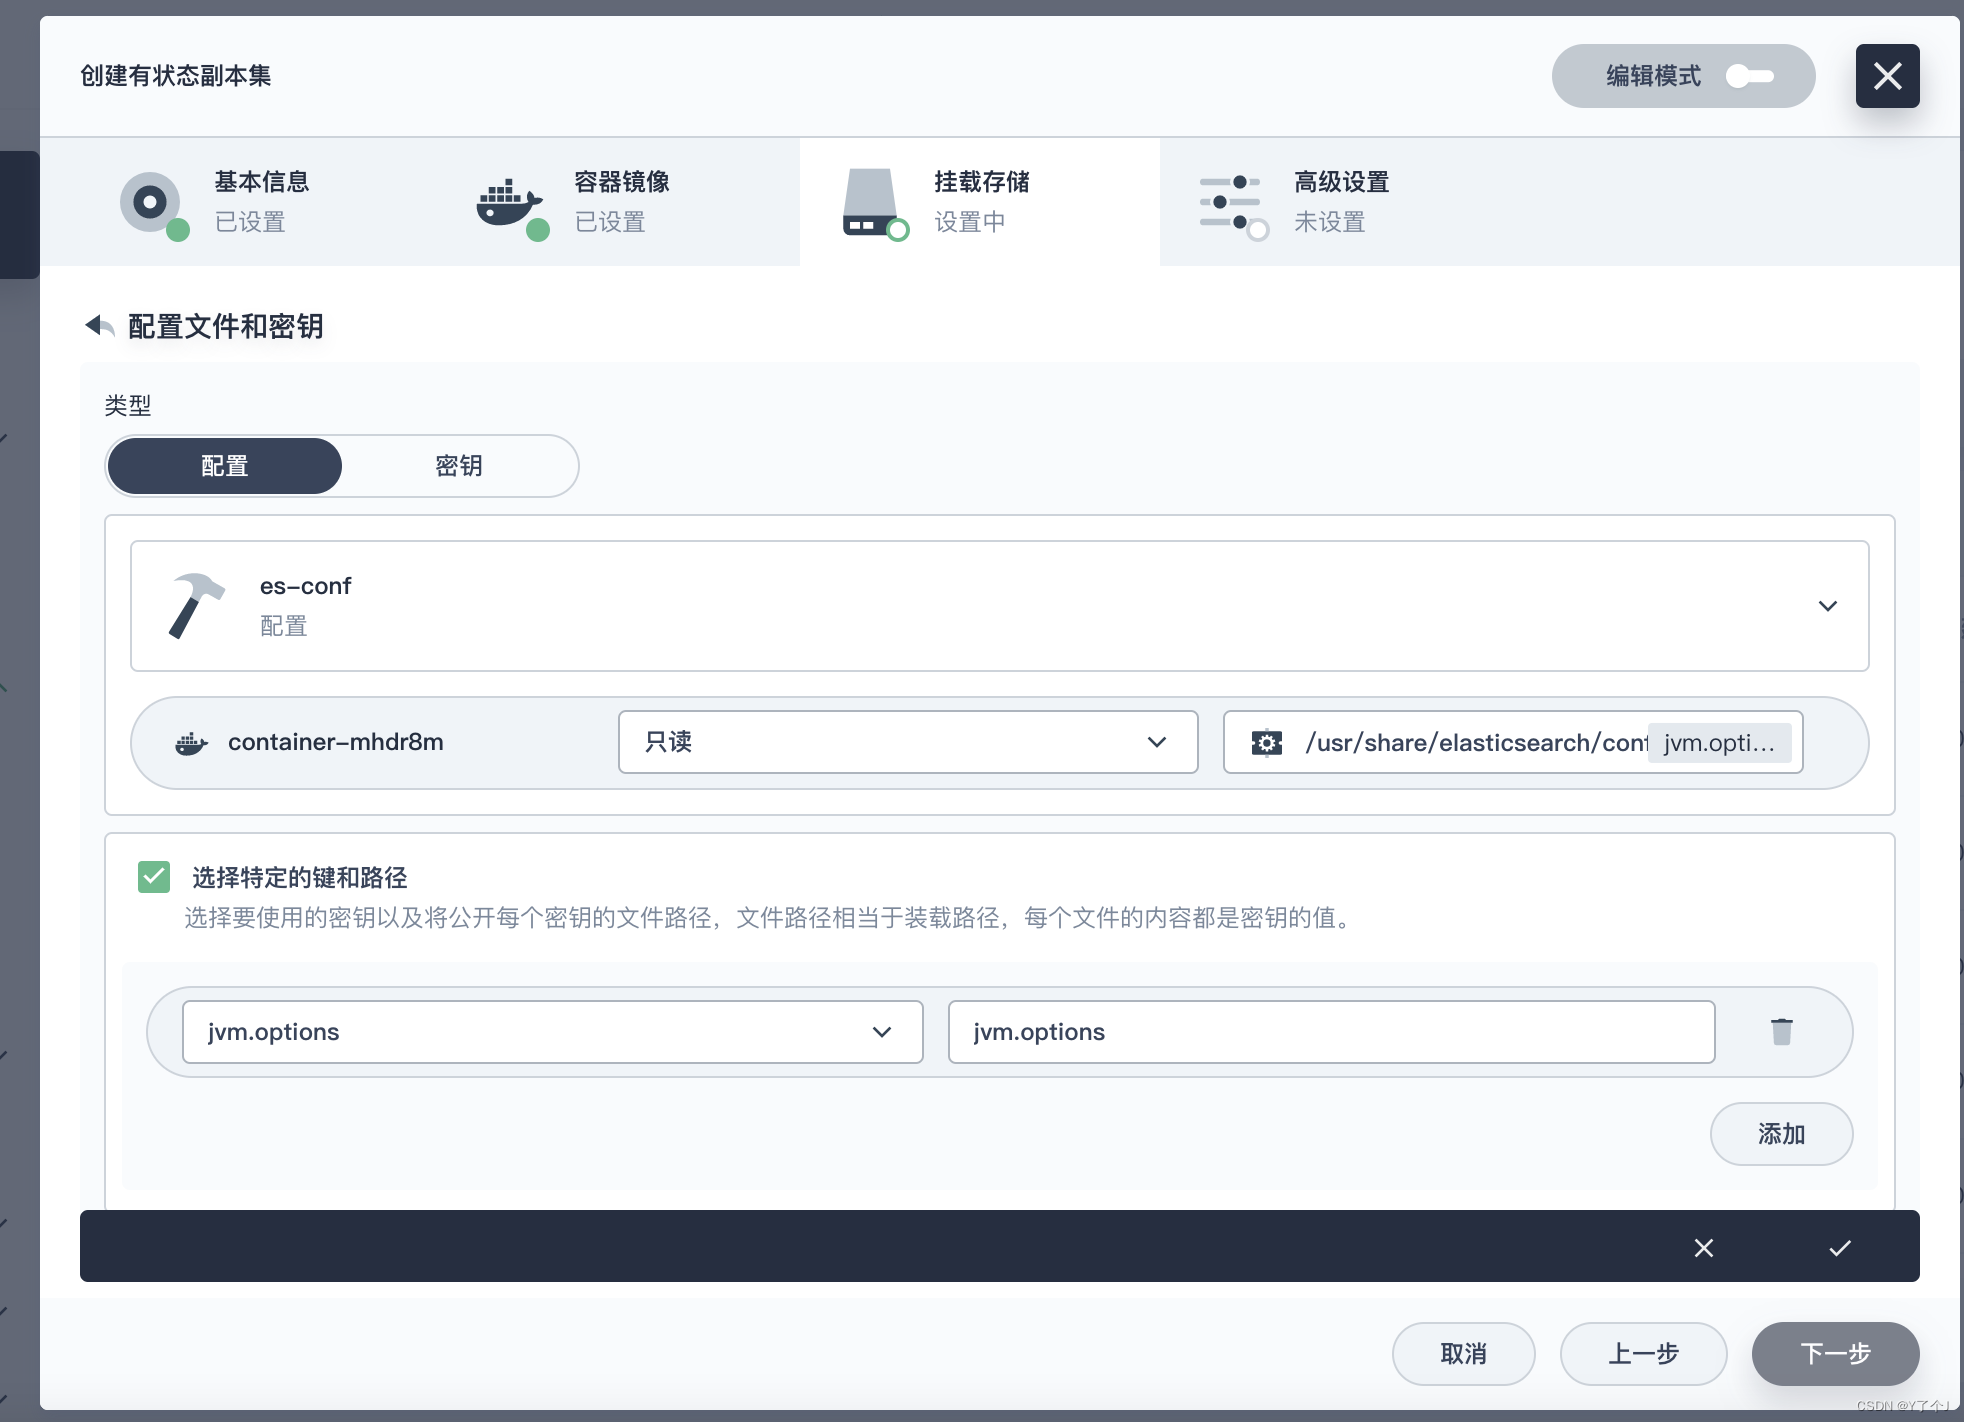Image resolution: width=1964 pixels, height=1422 pixels.
Task: Click the container-mhdr8m label
Action: pyautogui.click(x=336, y=742)
